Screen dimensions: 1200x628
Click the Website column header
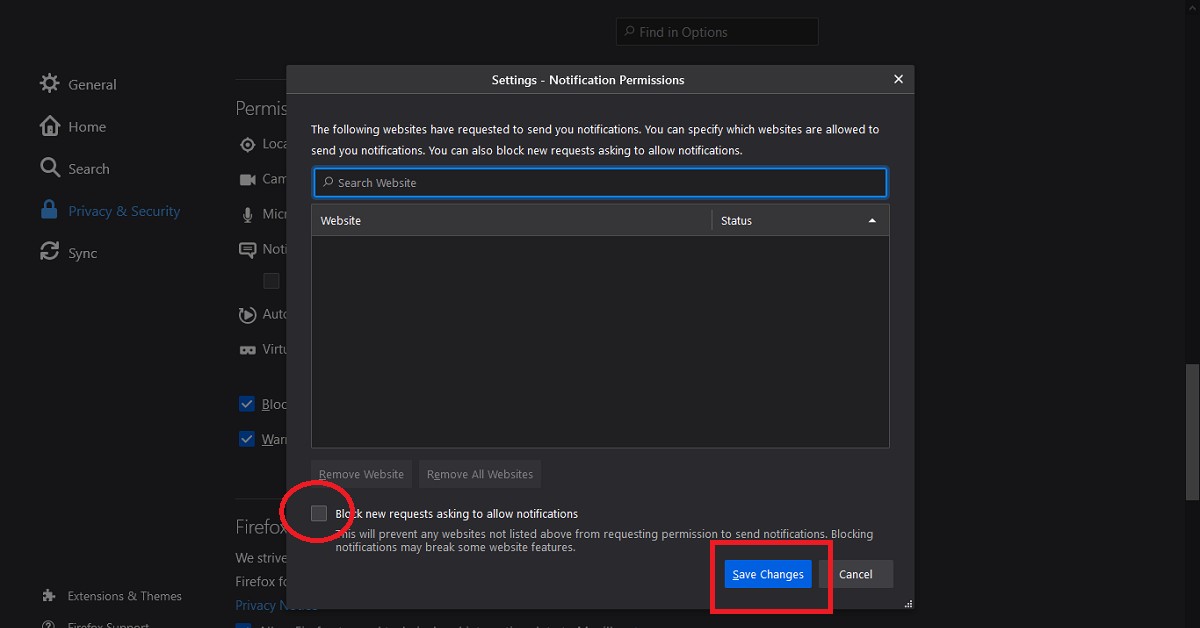click(510, 220)
